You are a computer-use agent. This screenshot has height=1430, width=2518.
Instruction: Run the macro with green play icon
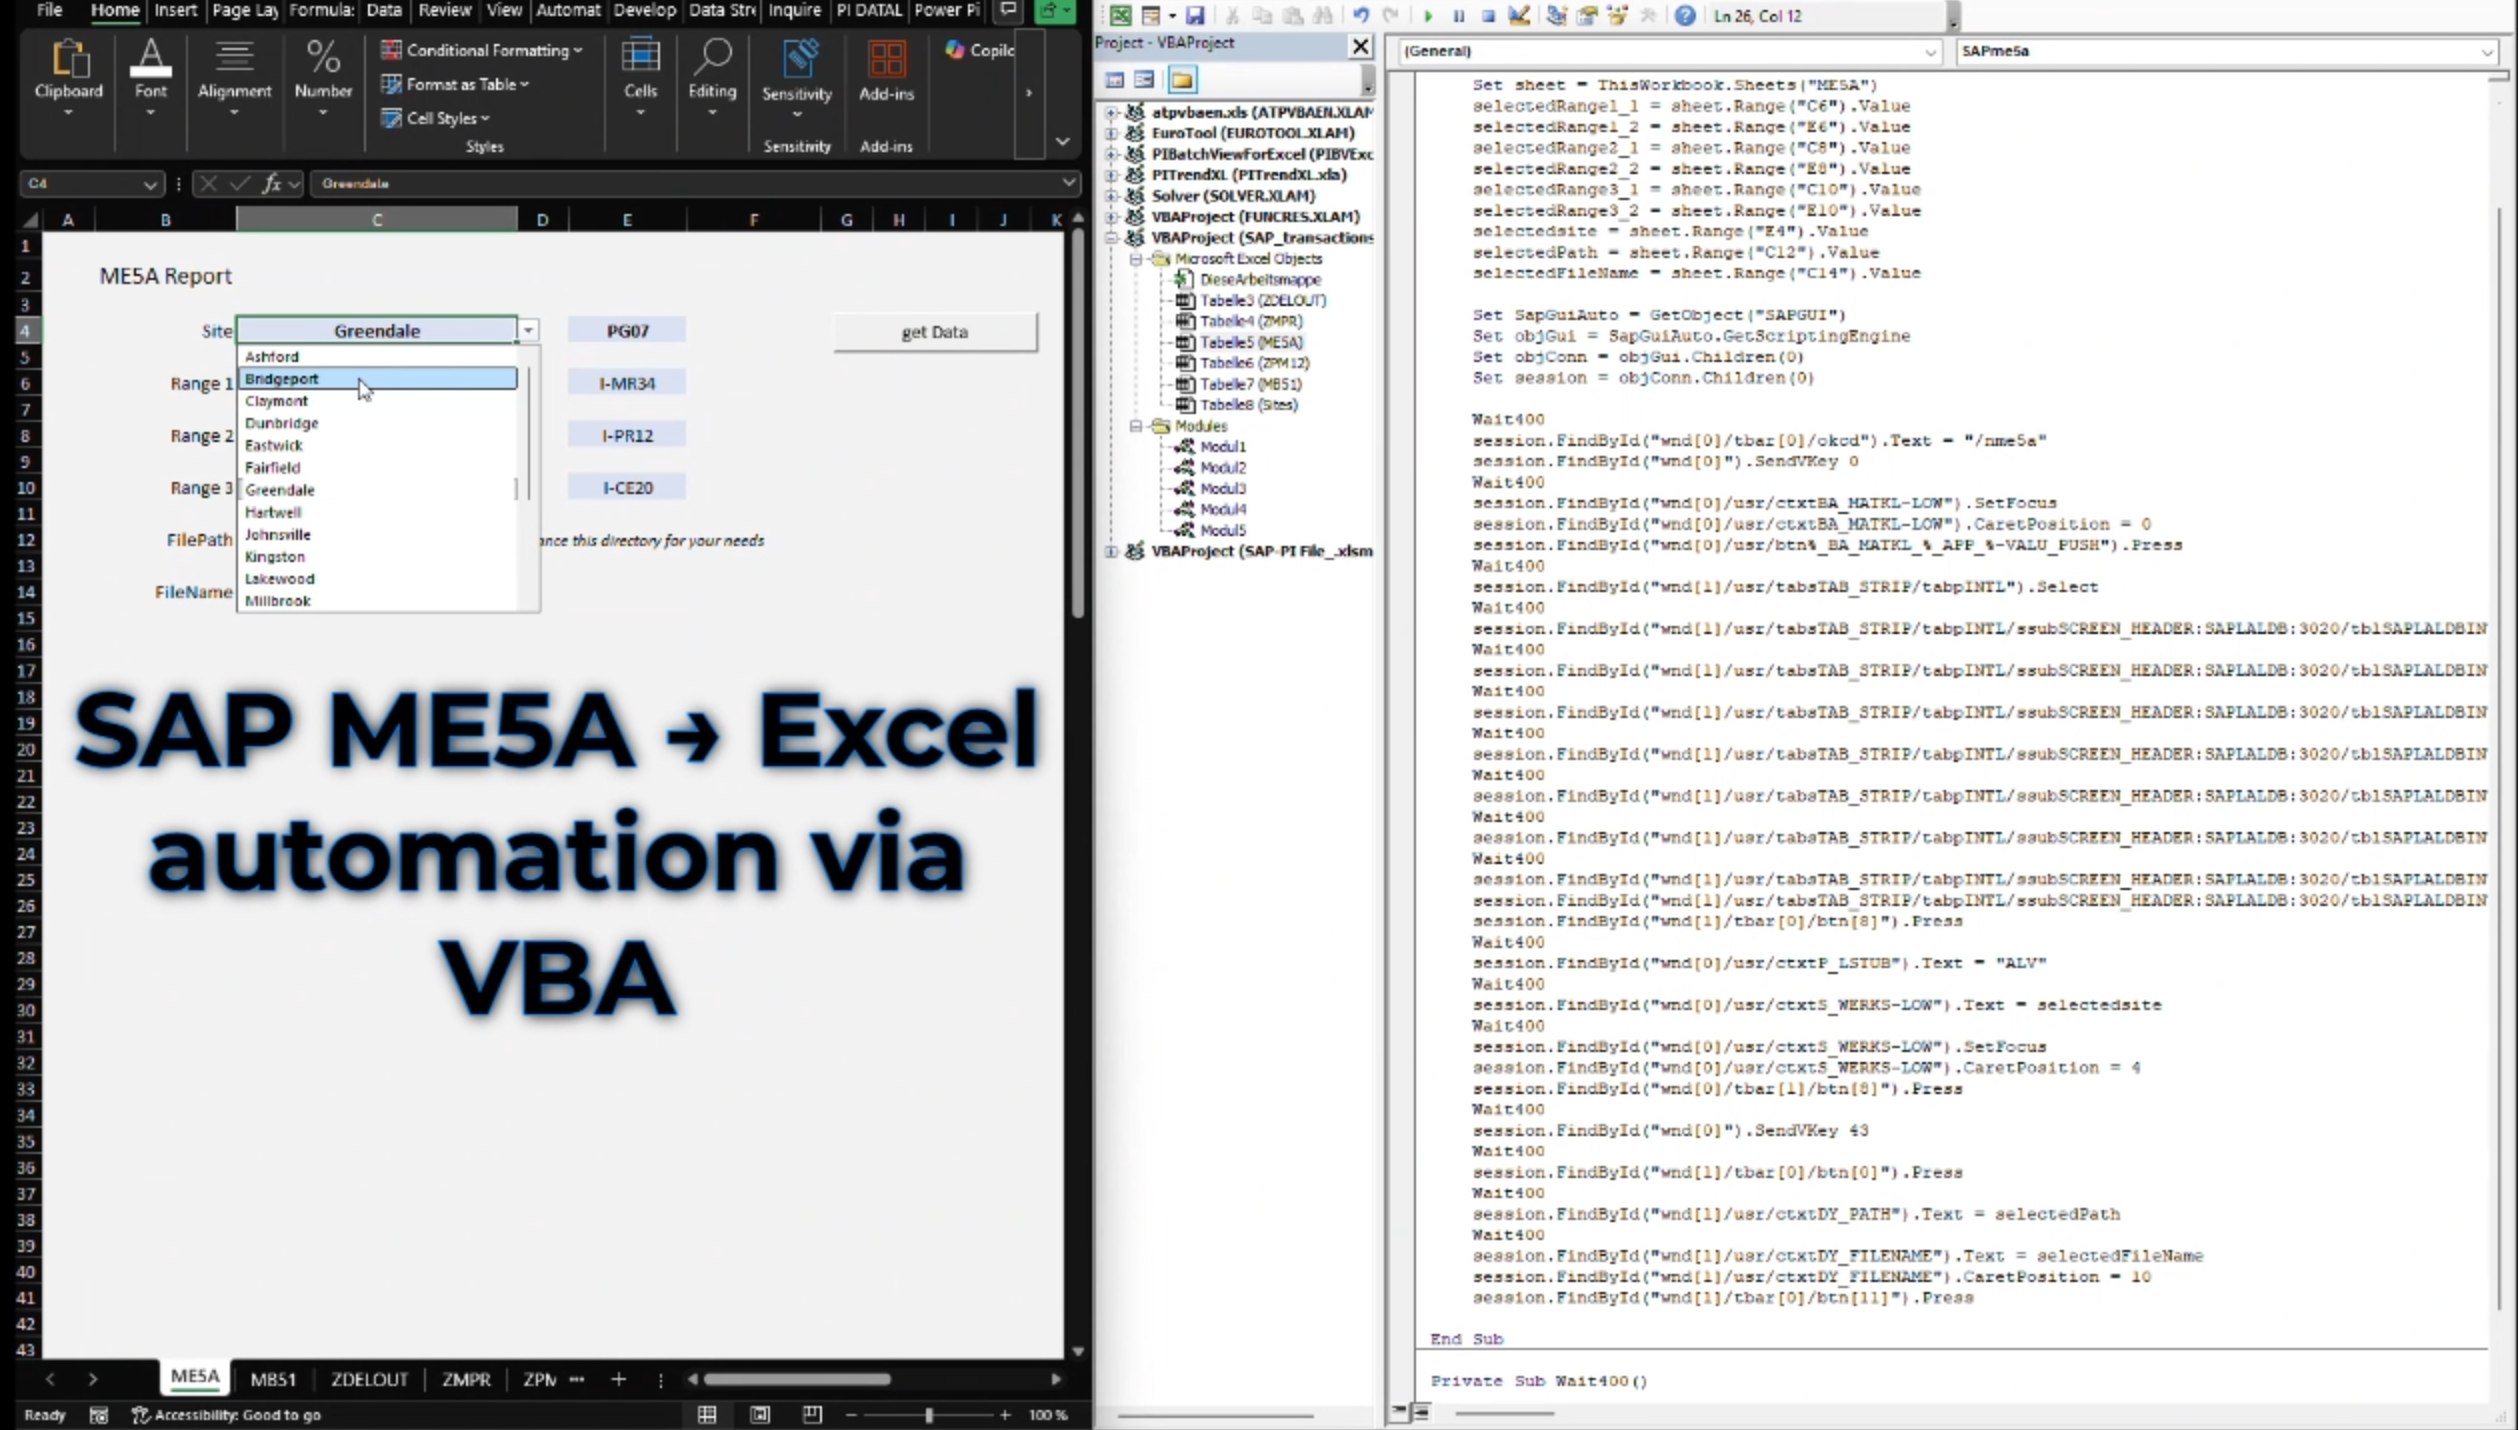[1428, 16]
